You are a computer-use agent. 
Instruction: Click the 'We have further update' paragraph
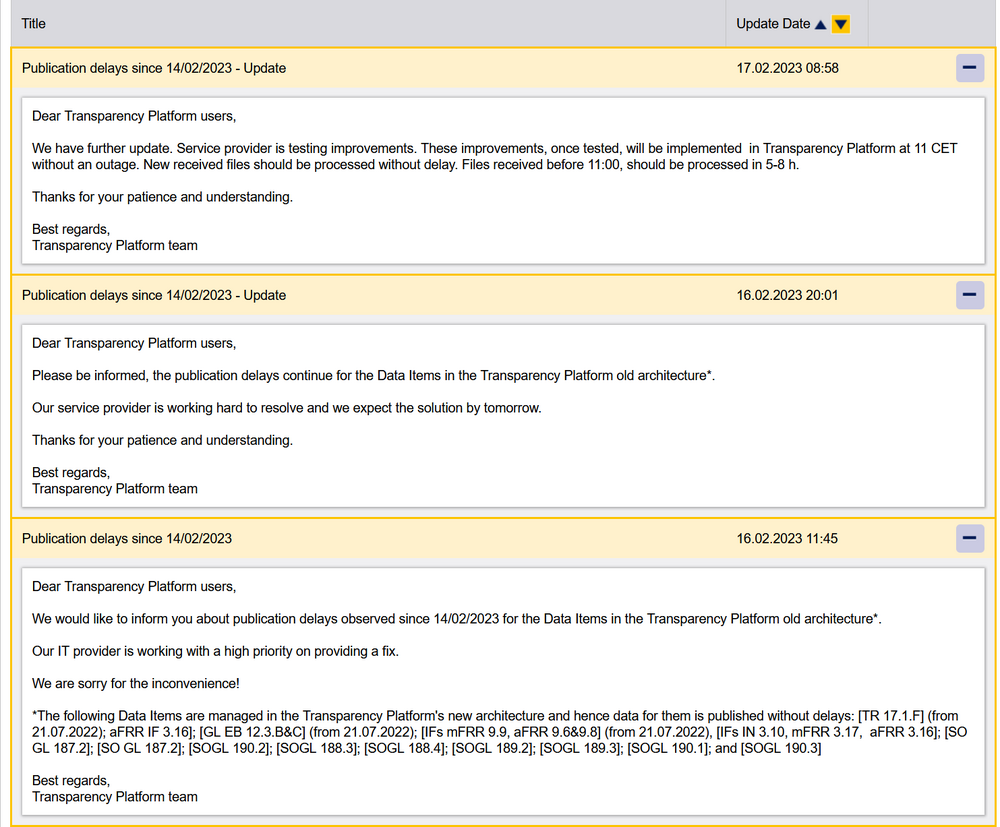494,156
